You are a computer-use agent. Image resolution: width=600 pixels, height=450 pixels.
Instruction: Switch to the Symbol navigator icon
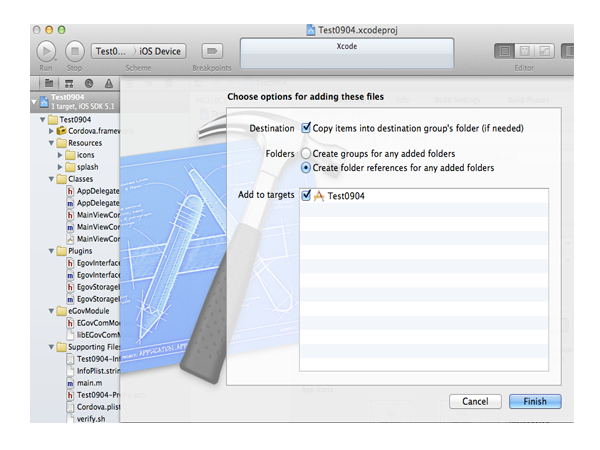coord(69,83)
